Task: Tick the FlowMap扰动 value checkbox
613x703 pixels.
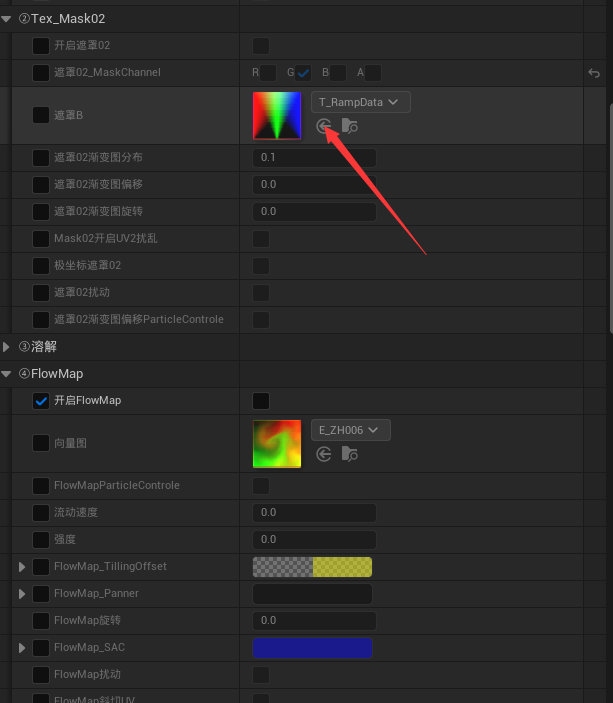Action: coord(261,675)
